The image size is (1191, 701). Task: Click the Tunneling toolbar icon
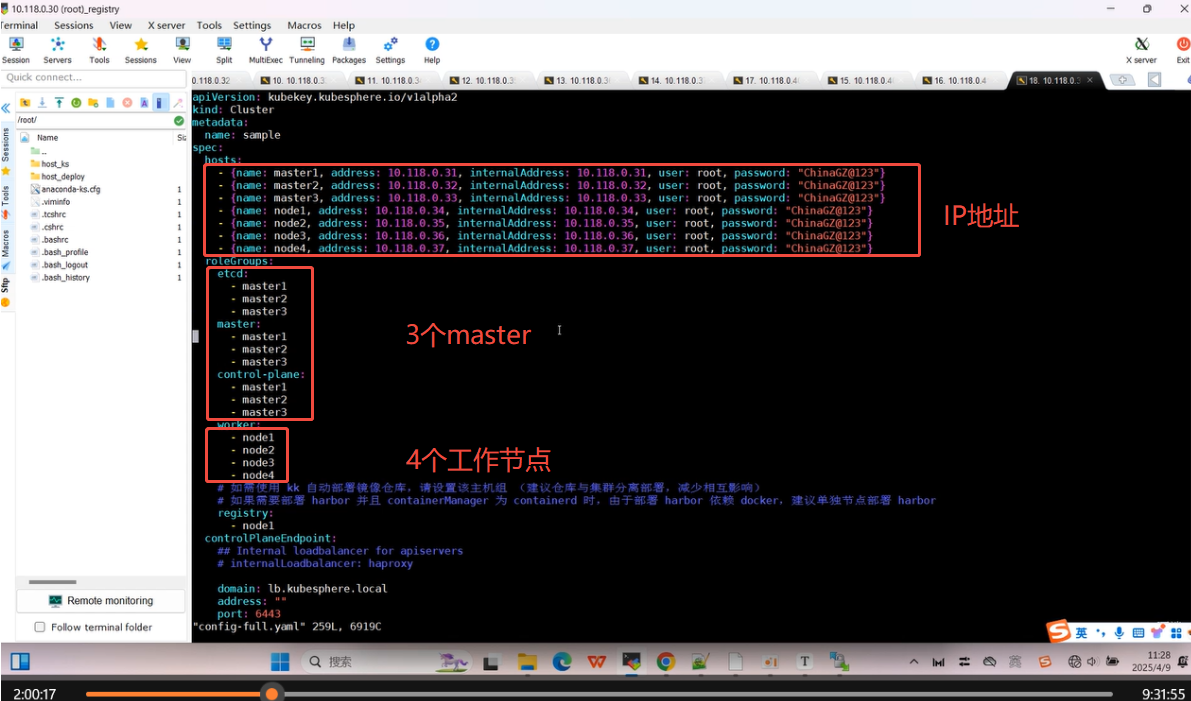pyautogui.click(x=307, y=46)
